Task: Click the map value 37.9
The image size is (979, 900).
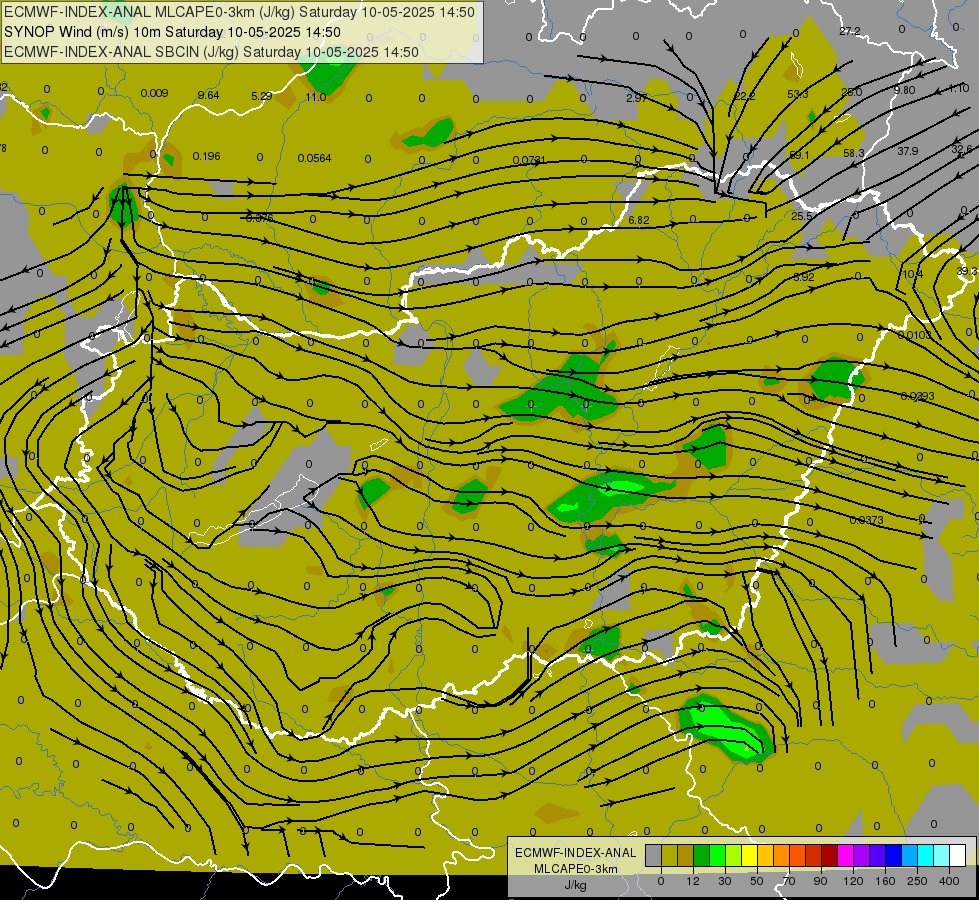Action: (908, 151)
